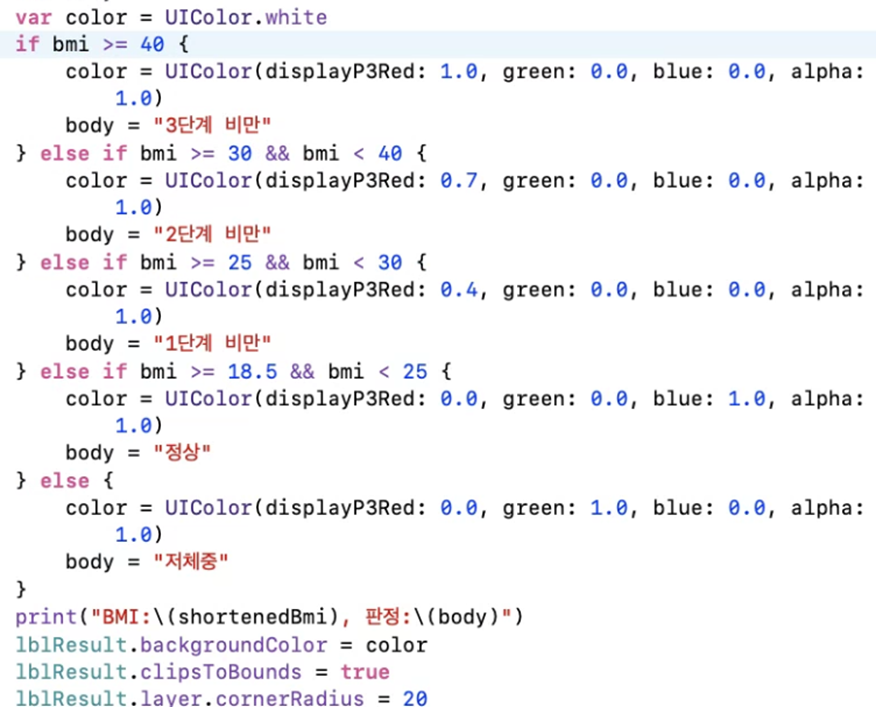Click the string "저체중"
Viewport: 876px width, 707px height.
[x=191, y=561]
